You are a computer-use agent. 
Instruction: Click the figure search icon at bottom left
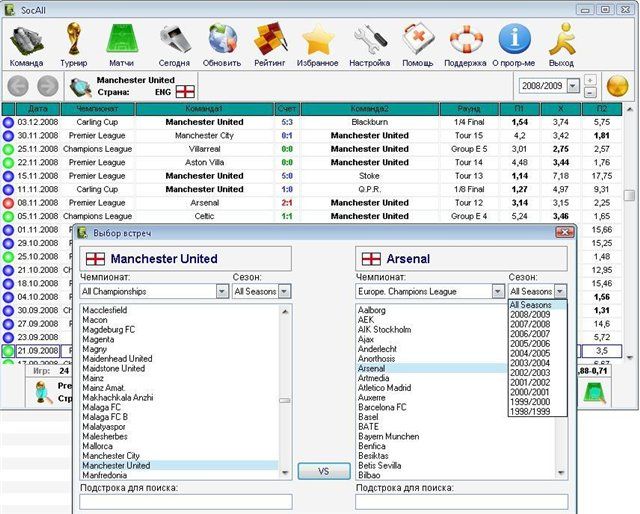tap(43, 392)
